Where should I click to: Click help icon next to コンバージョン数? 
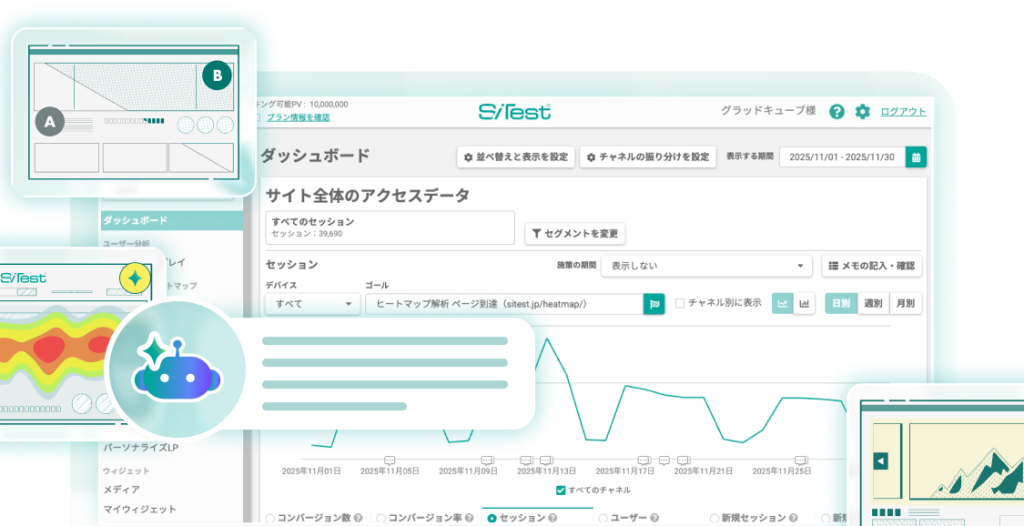(358, 518)
